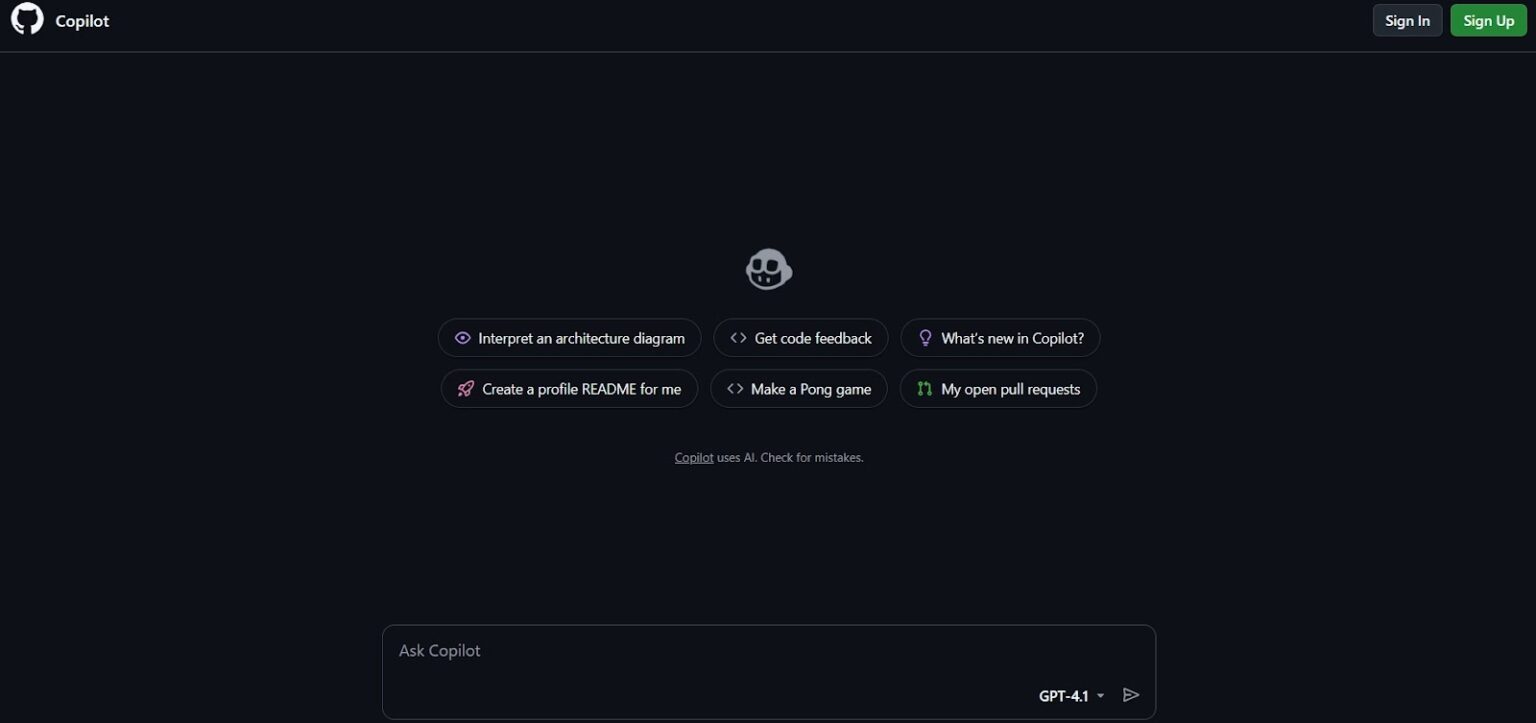Click the code icon beside Make a Pong game
Screen dimensions: 1536x723
[x=735, y=388]
